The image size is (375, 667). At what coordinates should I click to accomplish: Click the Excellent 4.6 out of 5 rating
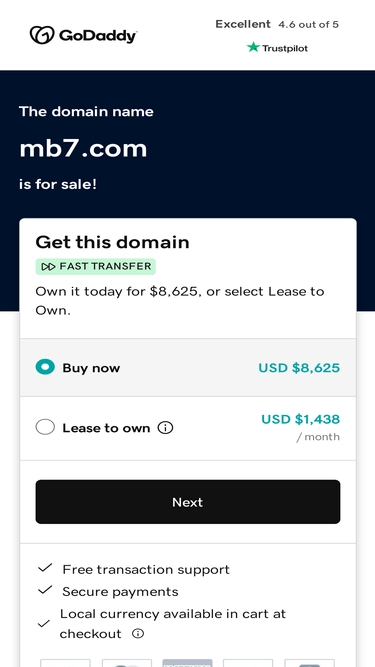click(x=277, y=24)
